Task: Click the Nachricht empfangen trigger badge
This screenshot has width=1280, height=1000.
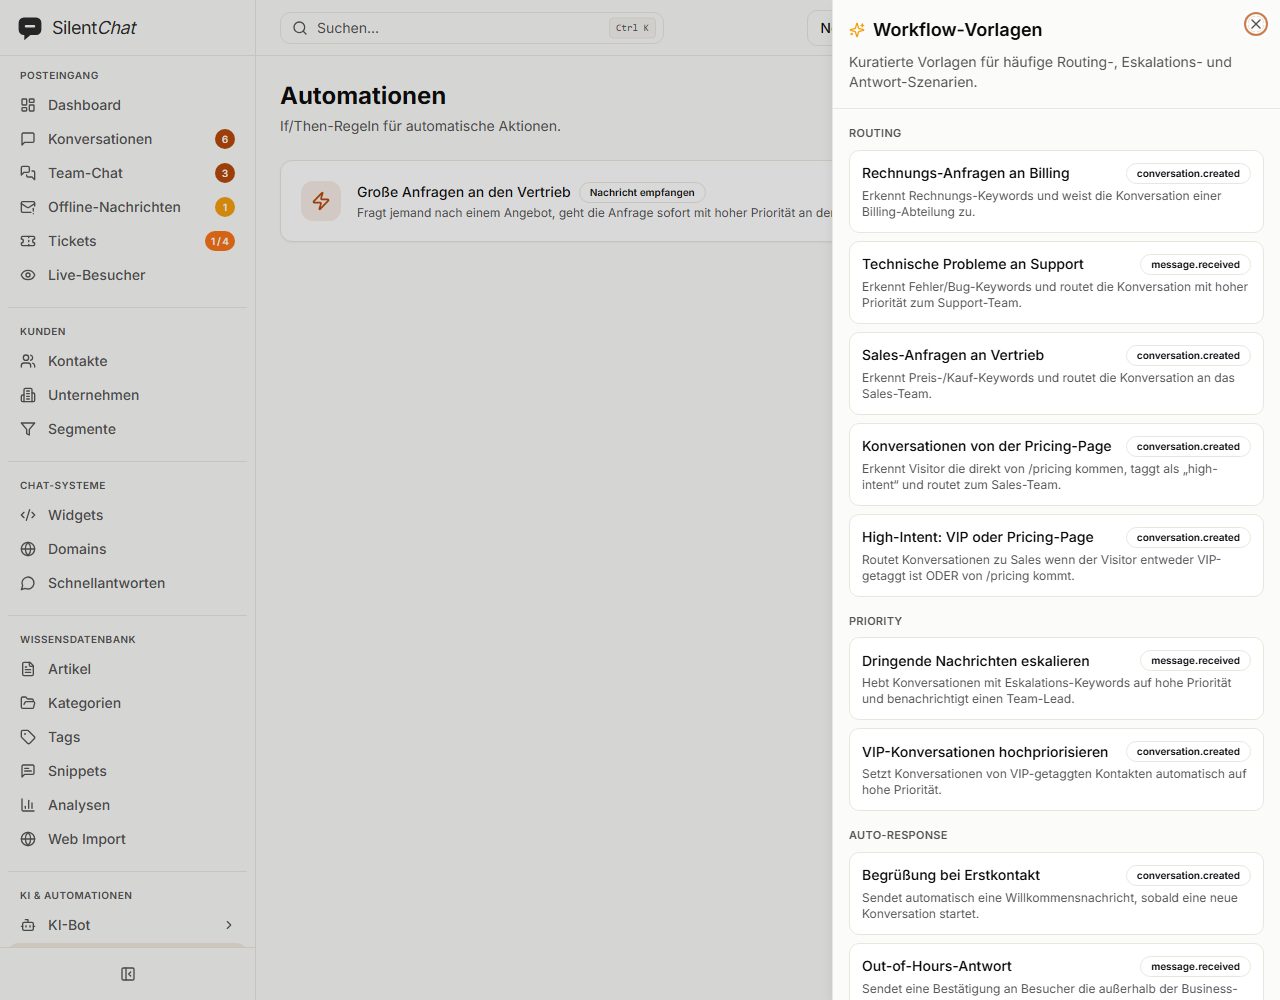Action: [x=642, y=192]
